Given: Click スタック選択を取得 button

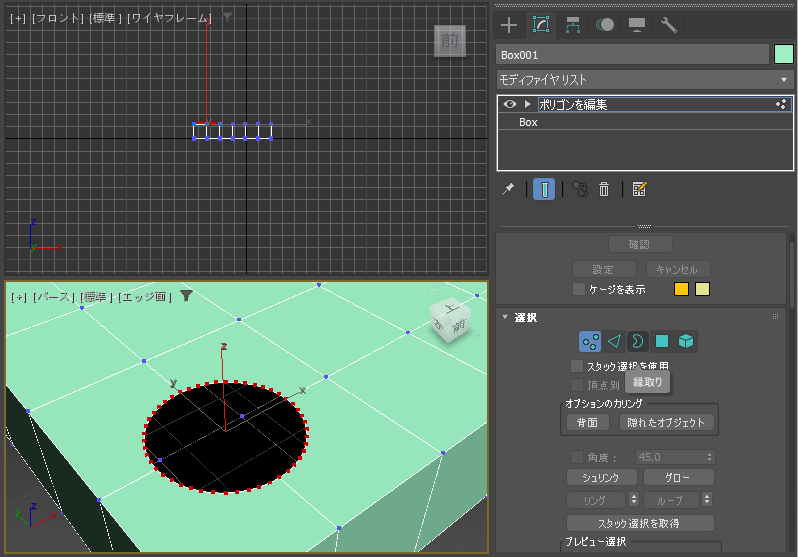Looking at the screenshot, I should click(x=640, y=523).
